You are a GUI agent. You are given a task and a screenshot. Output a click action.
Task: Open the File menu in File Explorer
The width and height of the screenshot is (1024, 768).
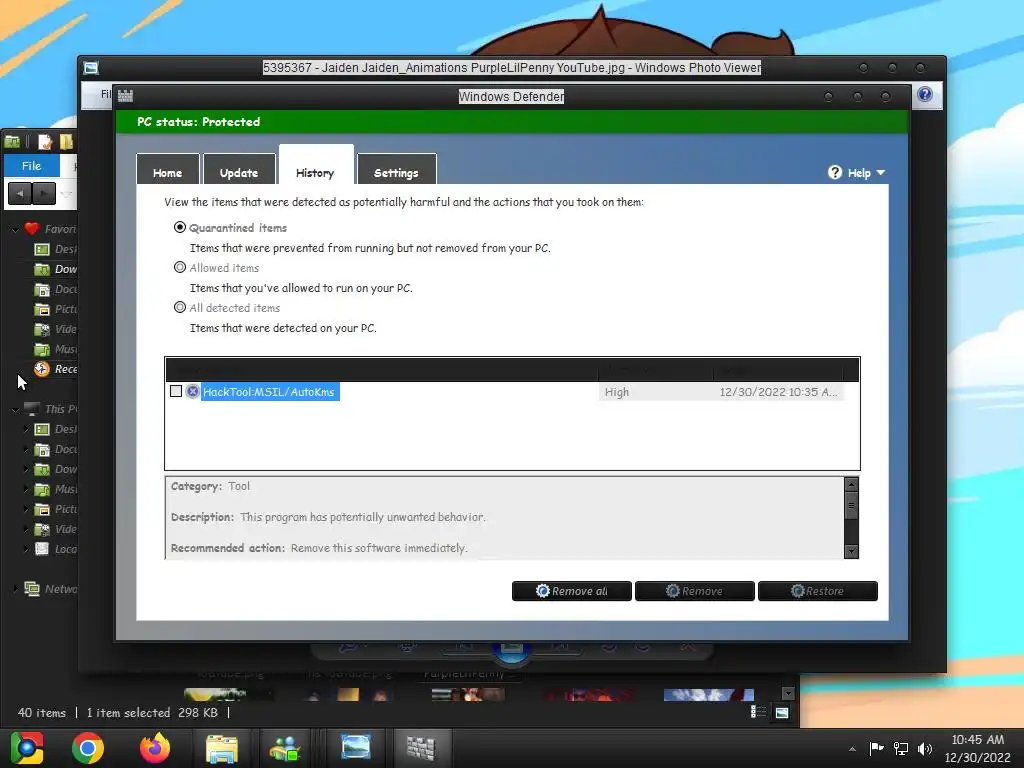click(31, 166)
